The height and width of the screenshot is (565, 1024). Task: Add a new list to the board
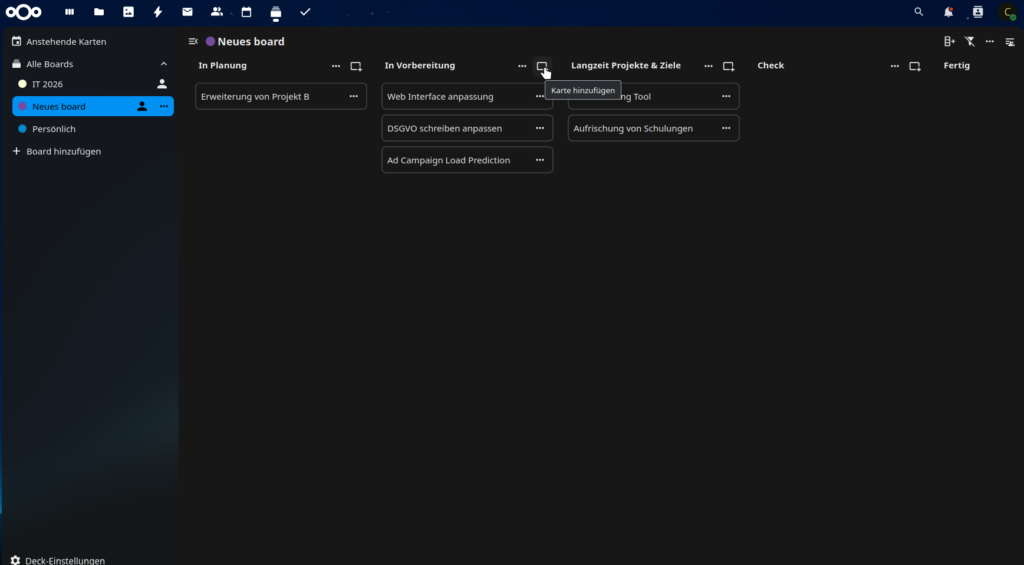(949, 42)
